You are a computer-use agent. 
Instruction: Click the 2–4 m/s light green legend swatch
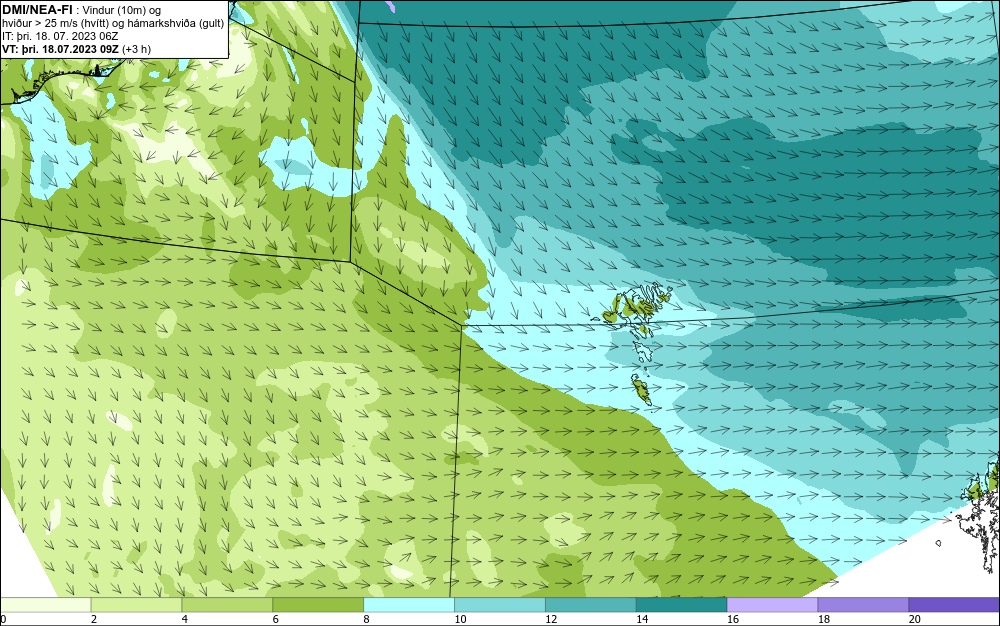136,605
